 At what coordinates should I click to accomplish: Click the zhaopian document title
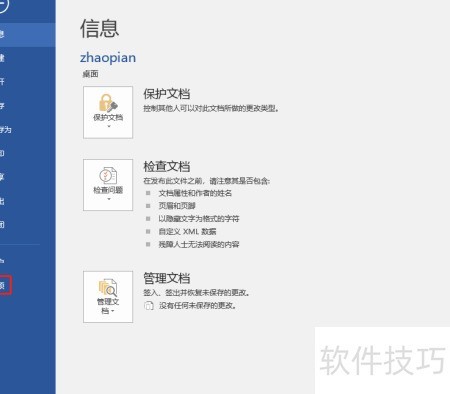coord(108,58)
